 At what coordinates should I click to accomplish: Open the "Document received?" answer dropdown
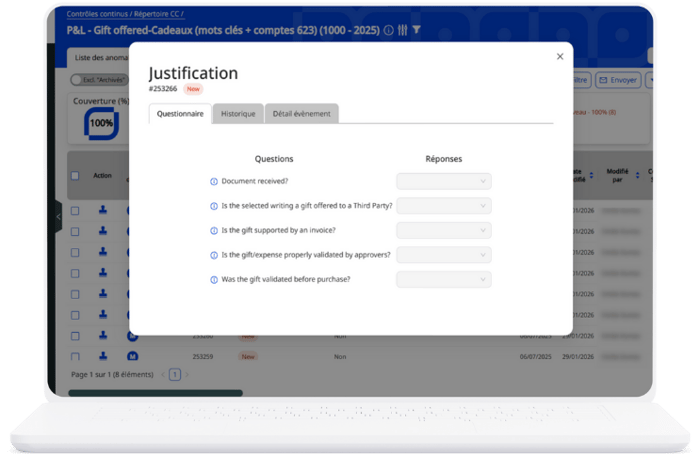(x=443, y=181)
